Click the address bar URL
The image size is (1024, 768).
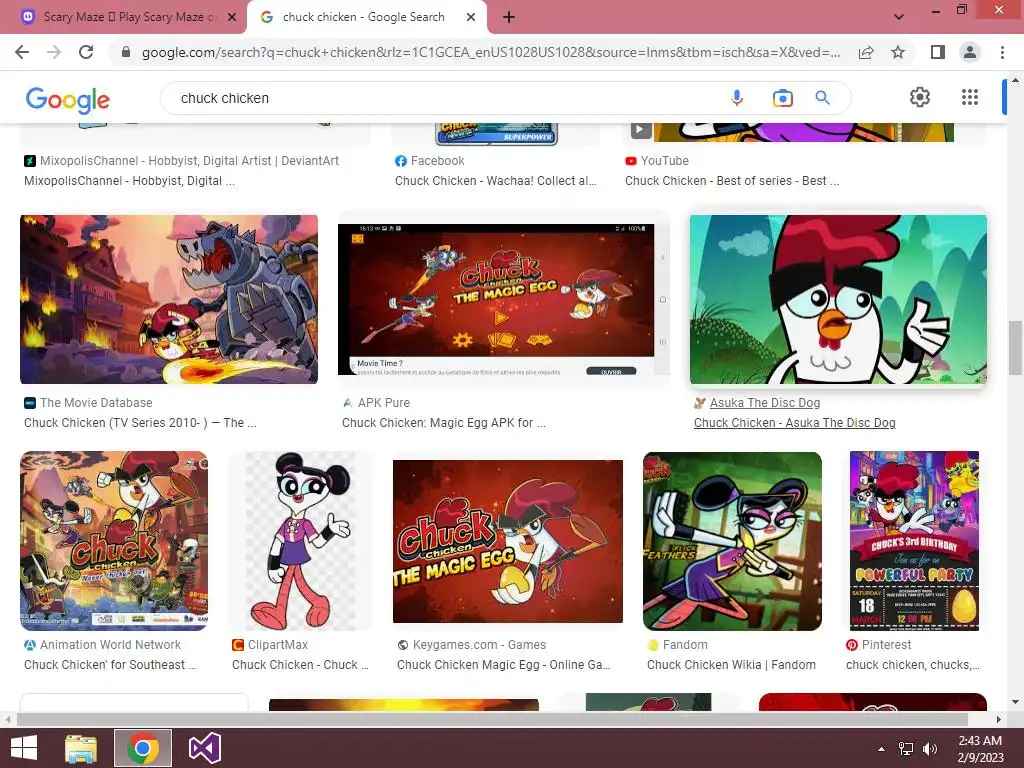pos(490,52)
